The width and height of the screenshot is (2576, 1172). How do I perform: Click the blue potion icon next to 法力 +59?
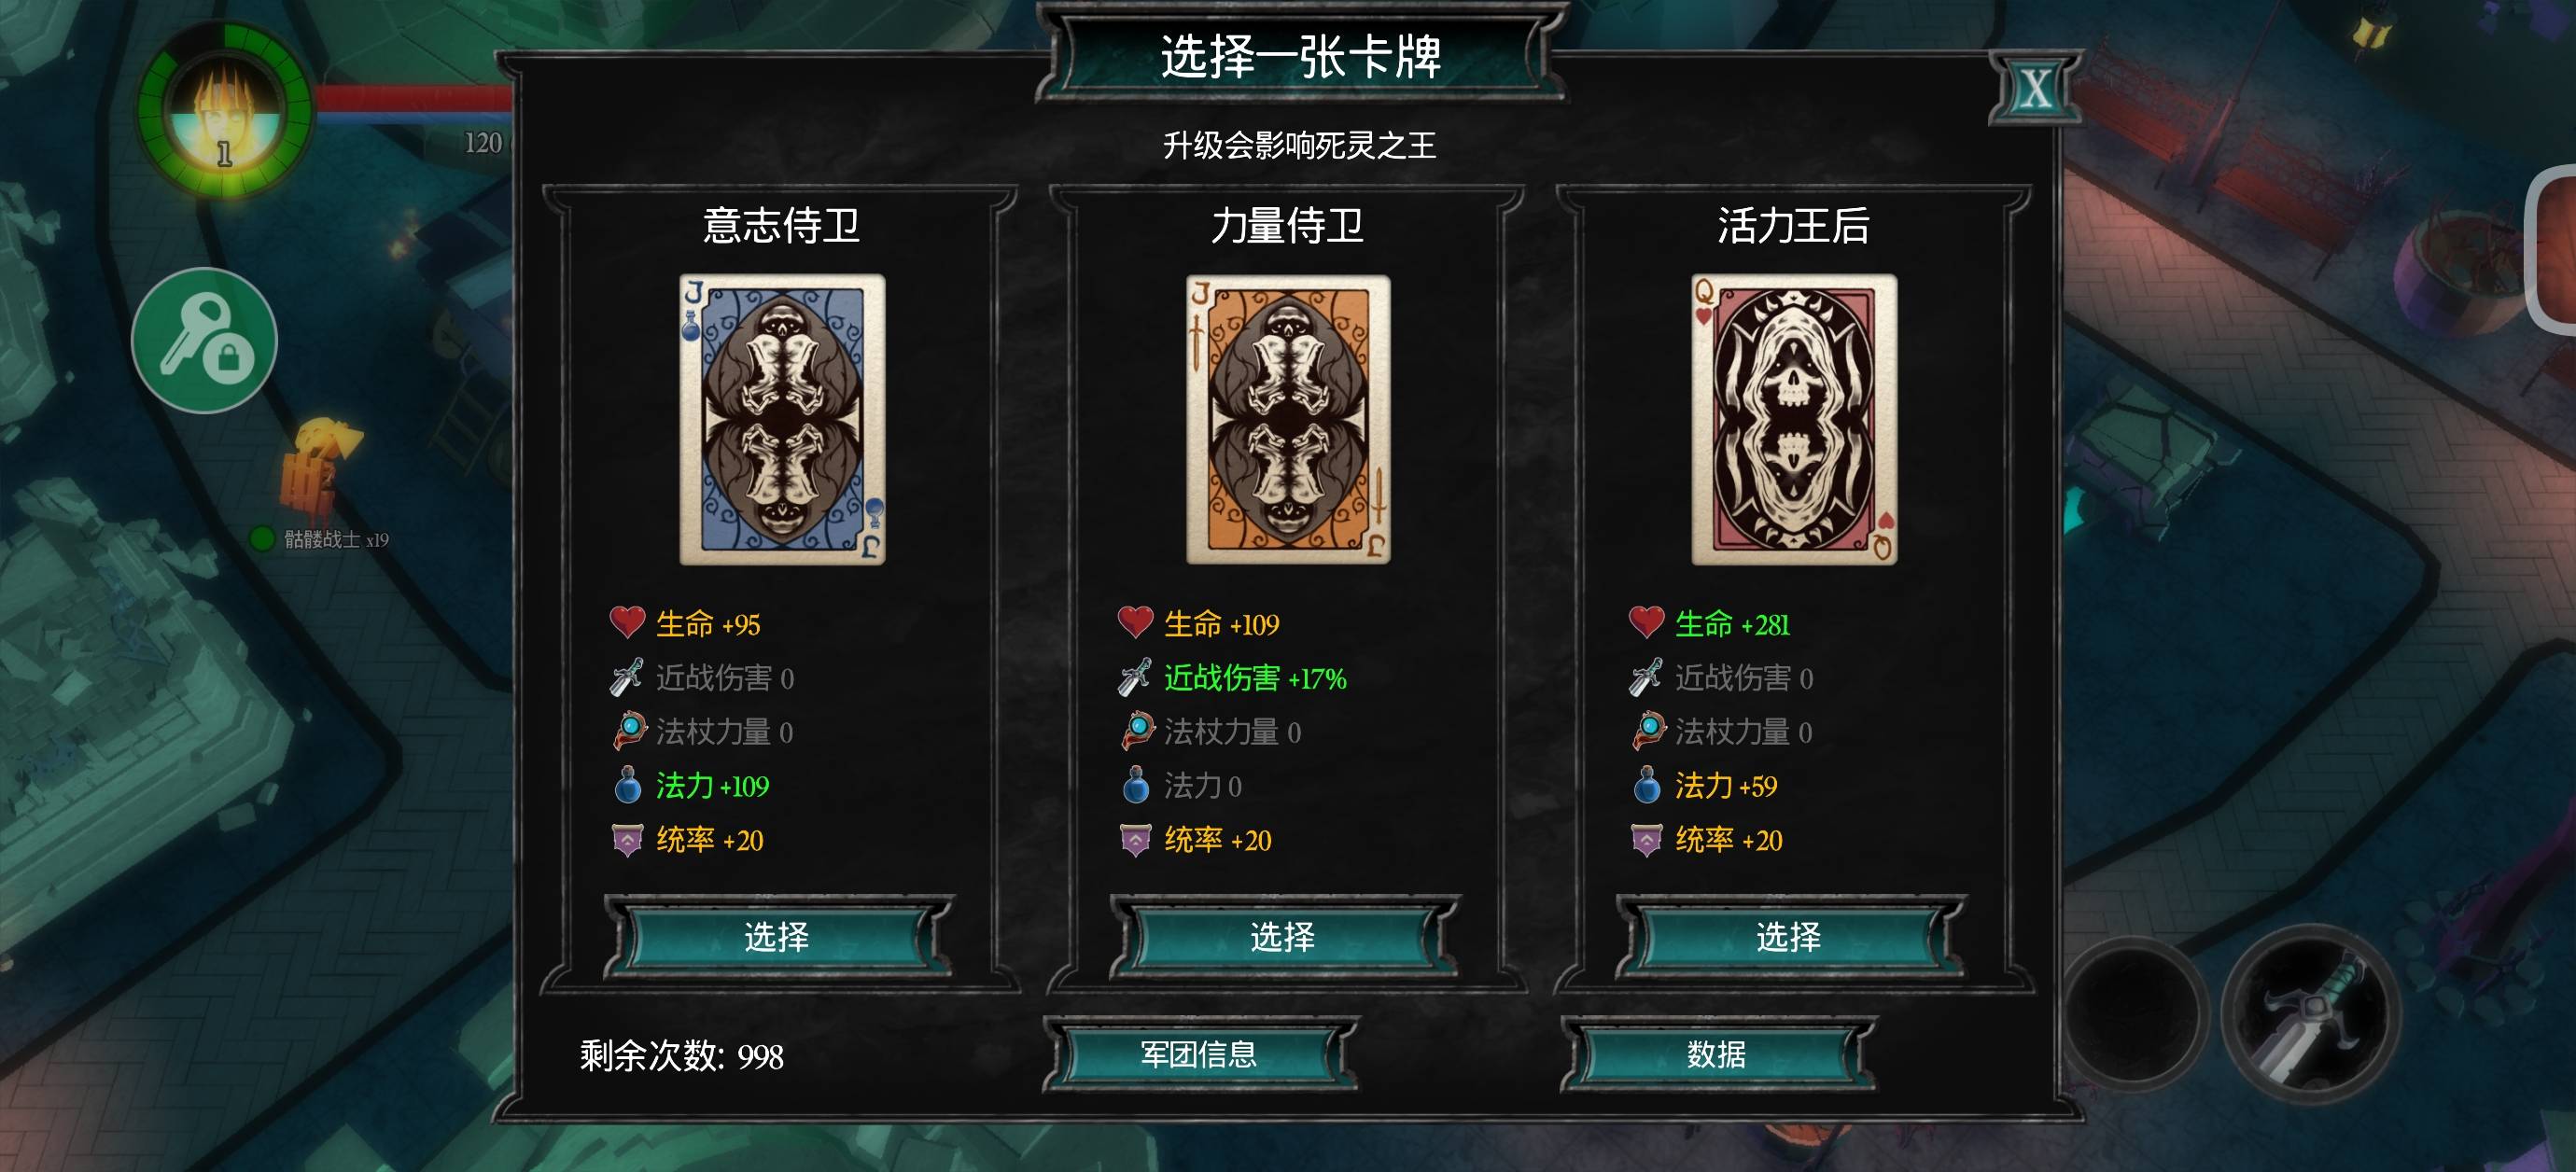point(1646,785)
